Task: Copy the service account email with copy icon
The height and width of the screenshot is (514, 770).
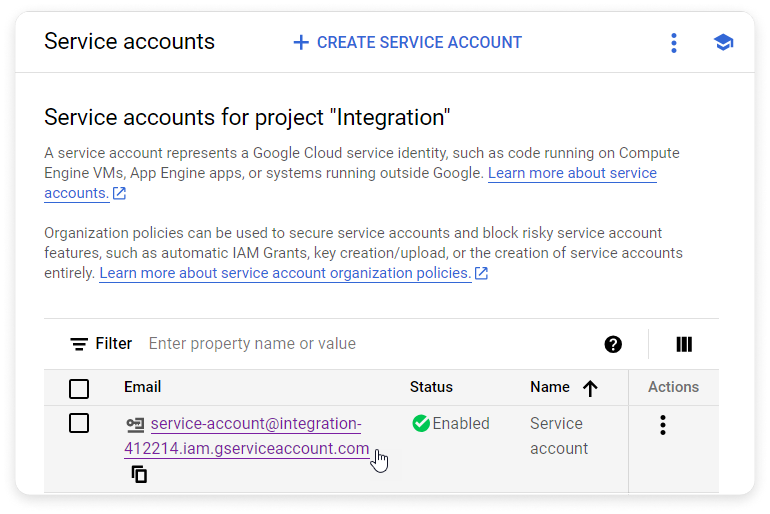Action: (139, 474)
